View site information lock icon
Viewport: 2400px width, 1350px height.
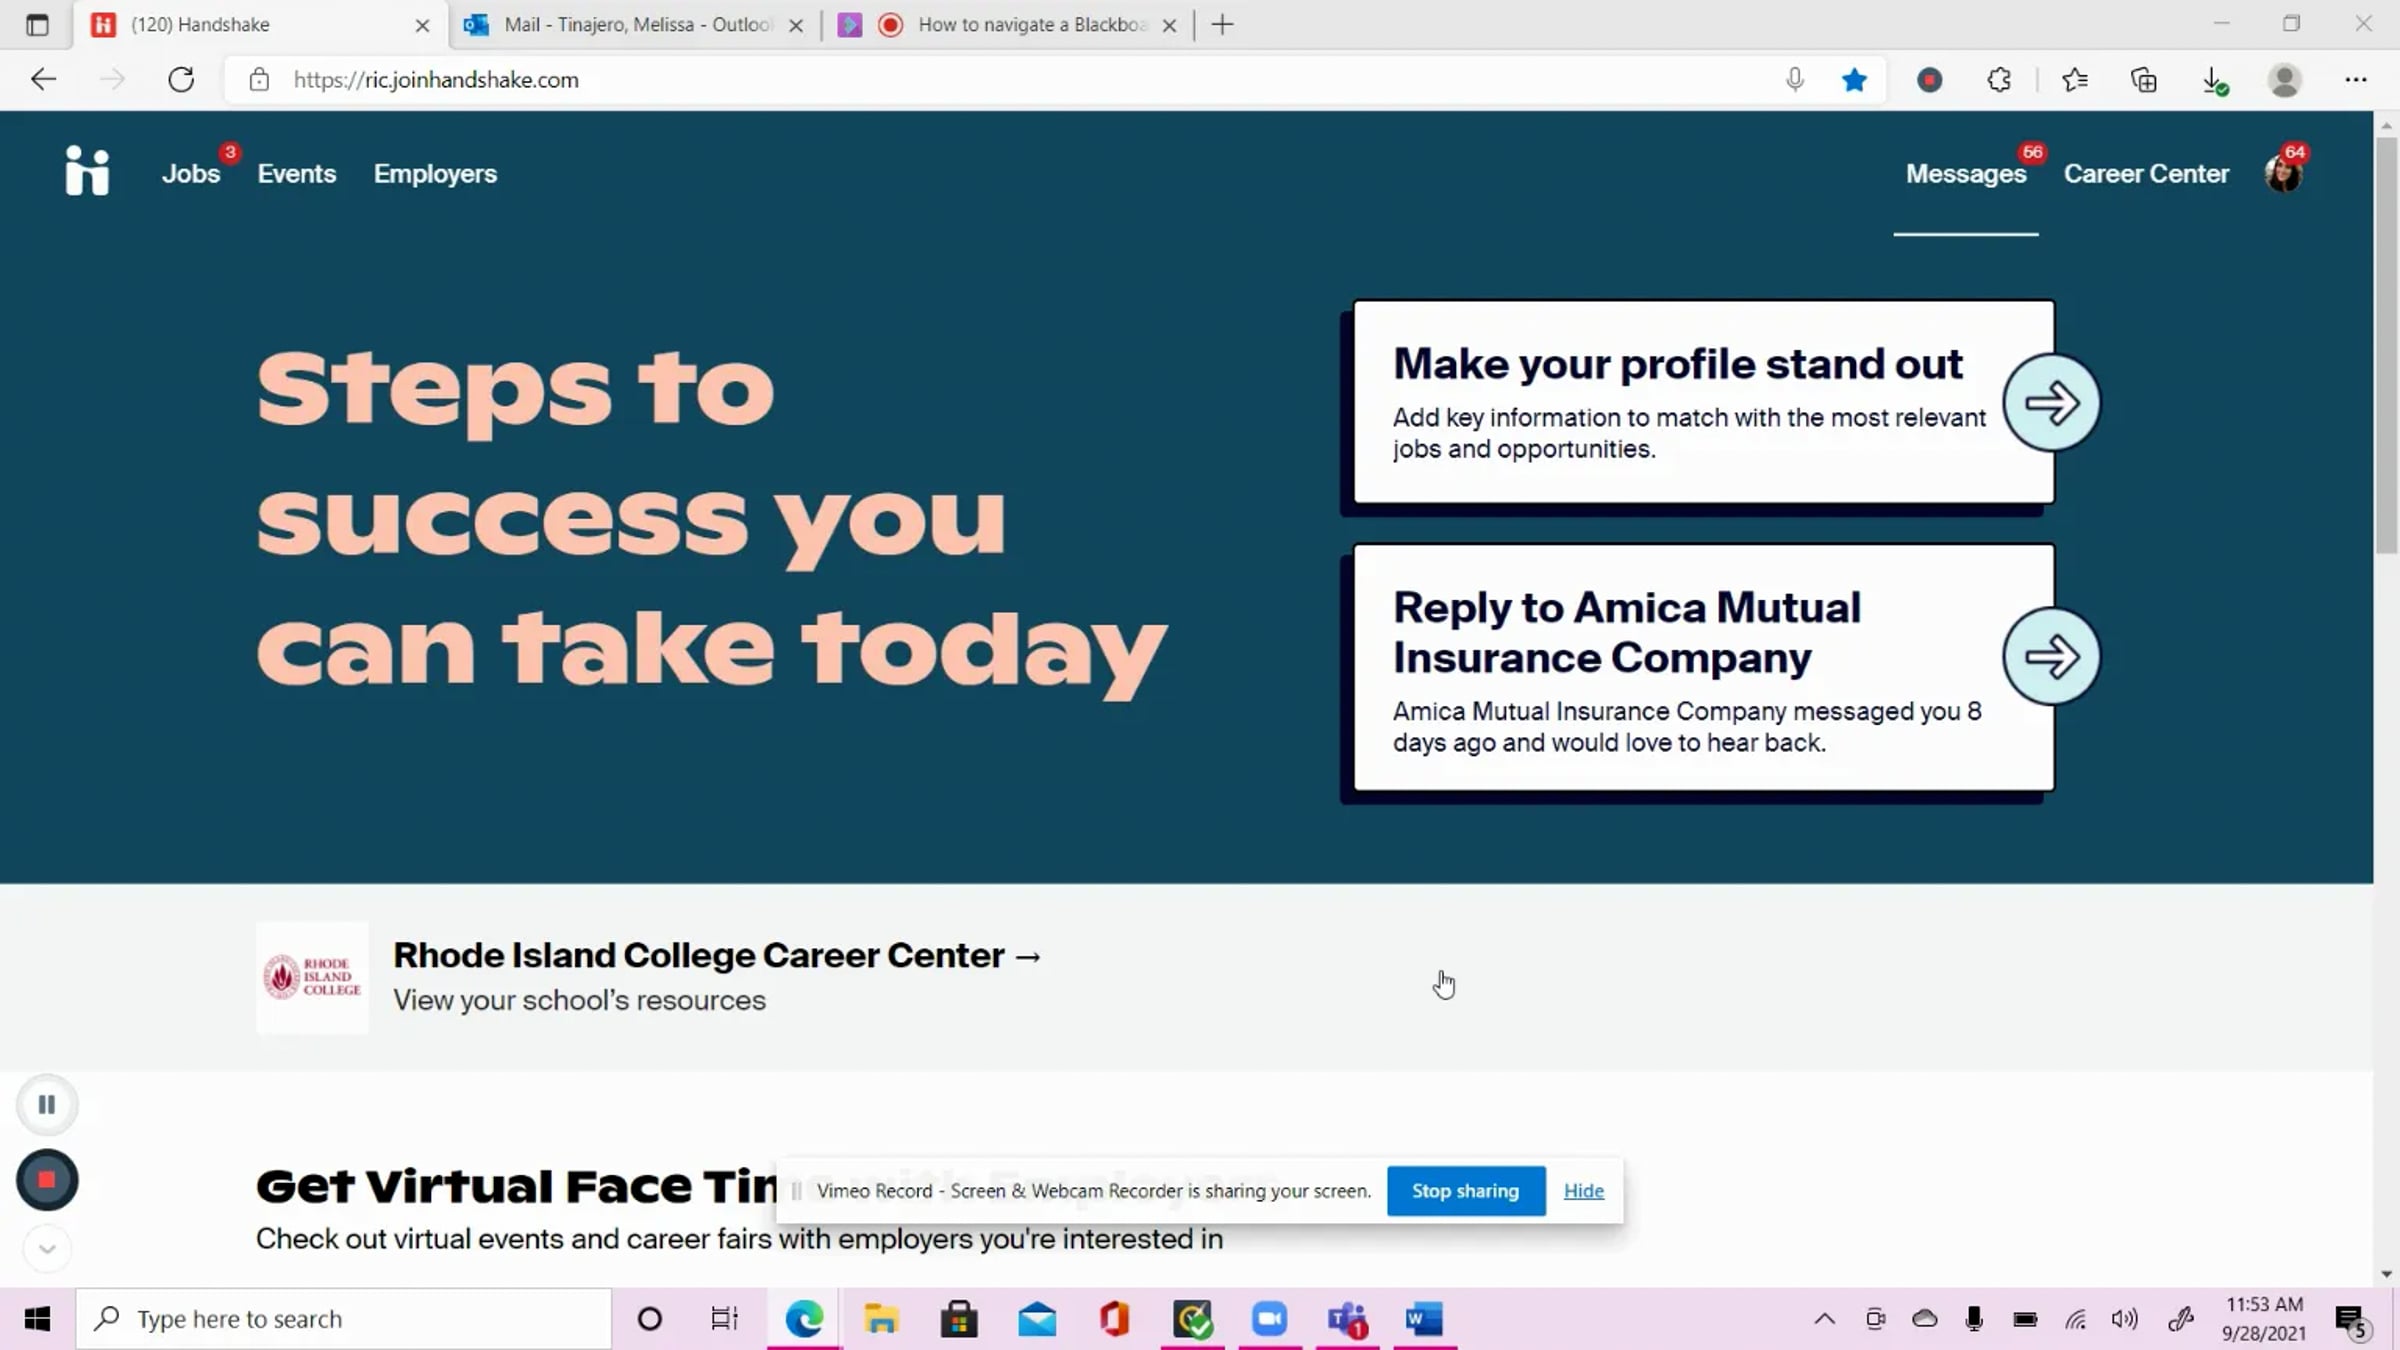point(259,80)
